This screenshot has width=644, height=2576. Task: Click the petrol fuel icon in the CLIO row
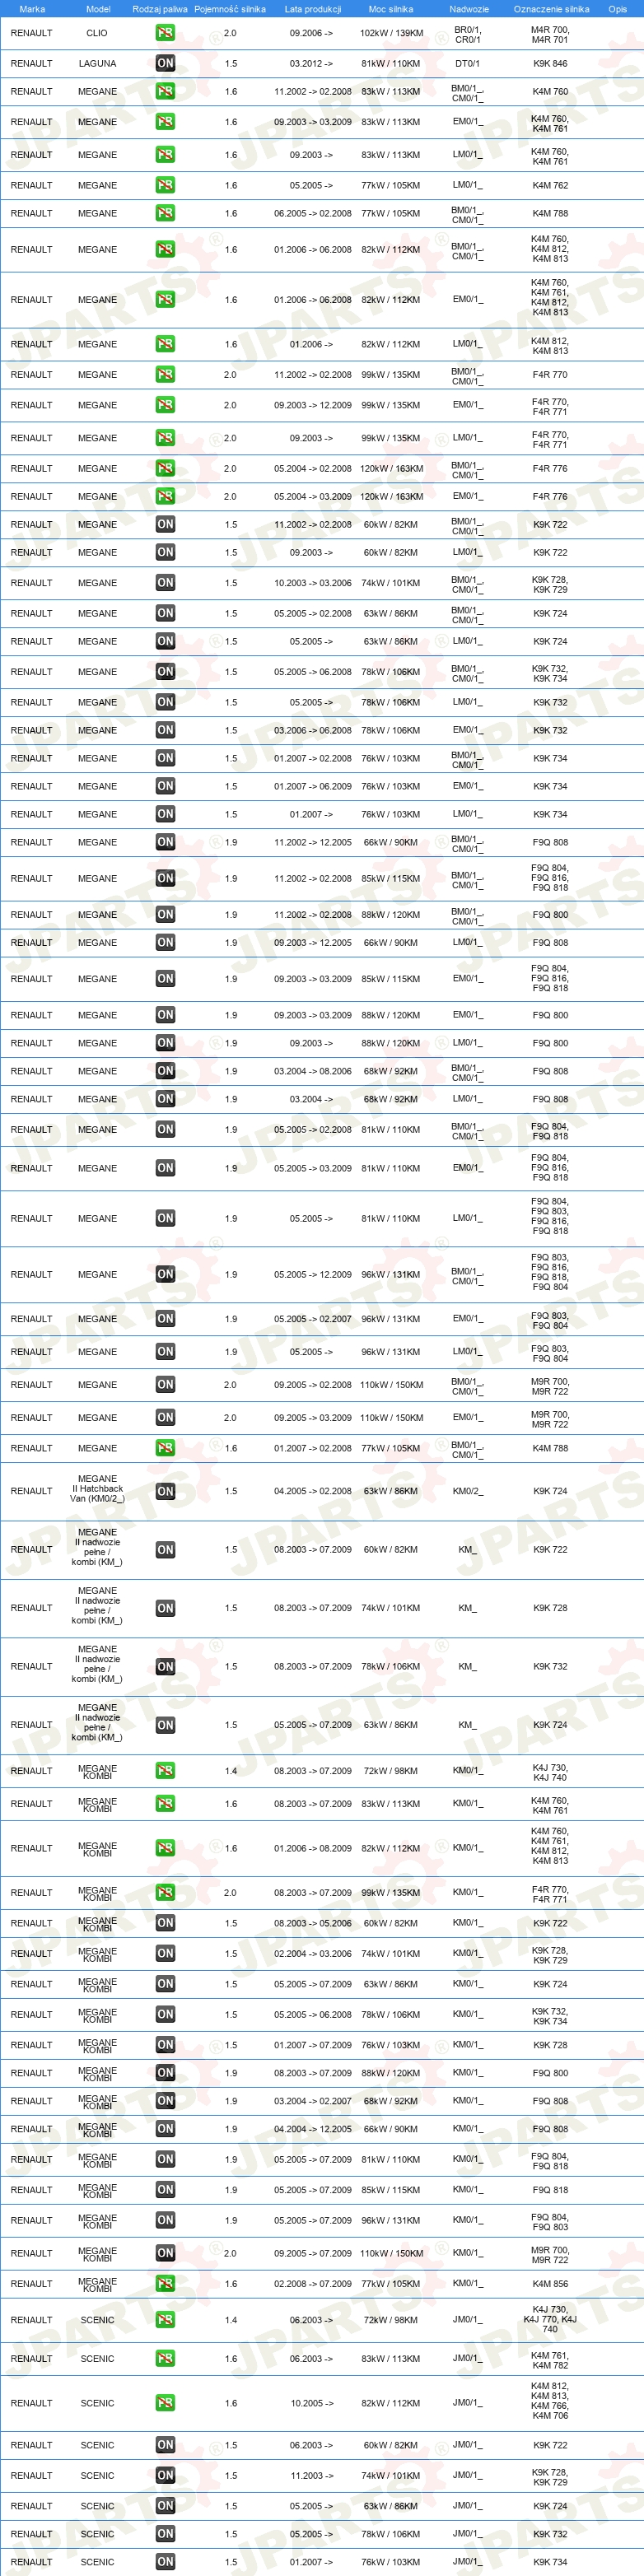(165, 33)
